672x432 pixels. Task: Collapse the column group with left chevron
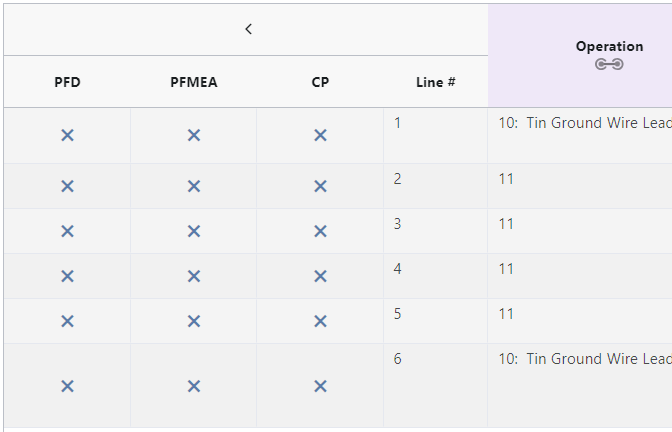tap(248, 29)
